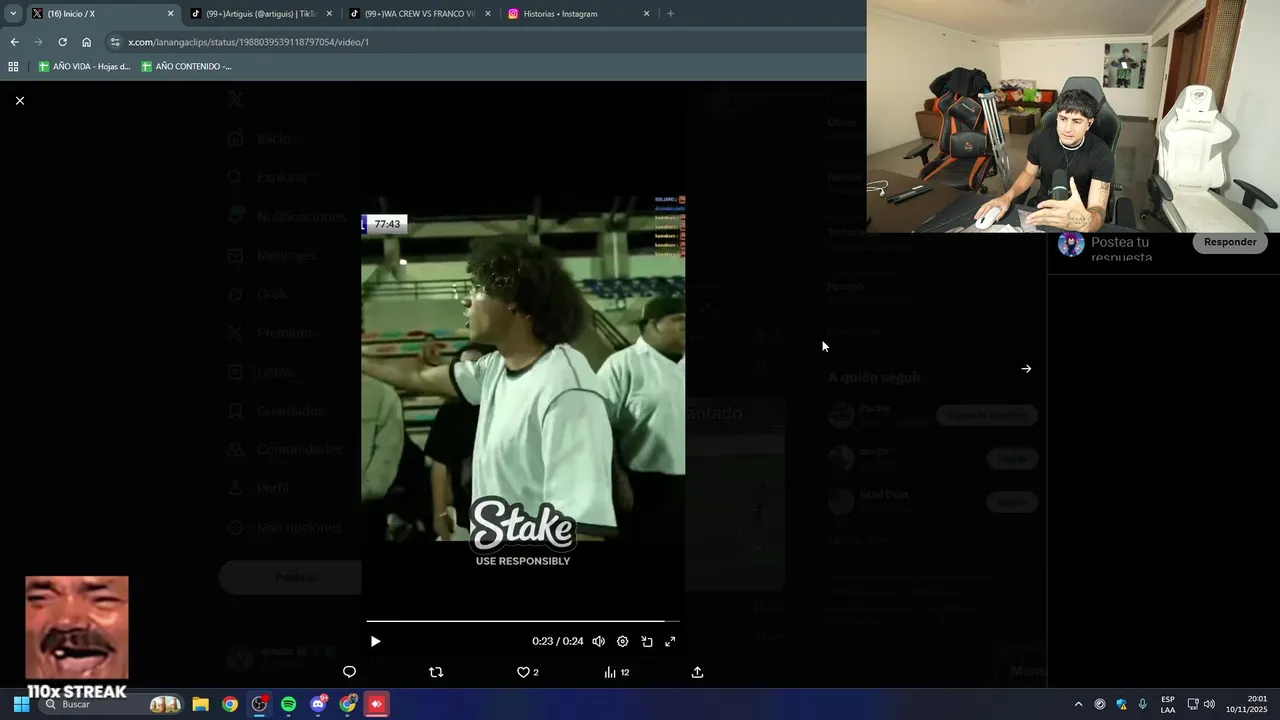
Task: Open the second Chrome icon with badge
Action: 347,704
